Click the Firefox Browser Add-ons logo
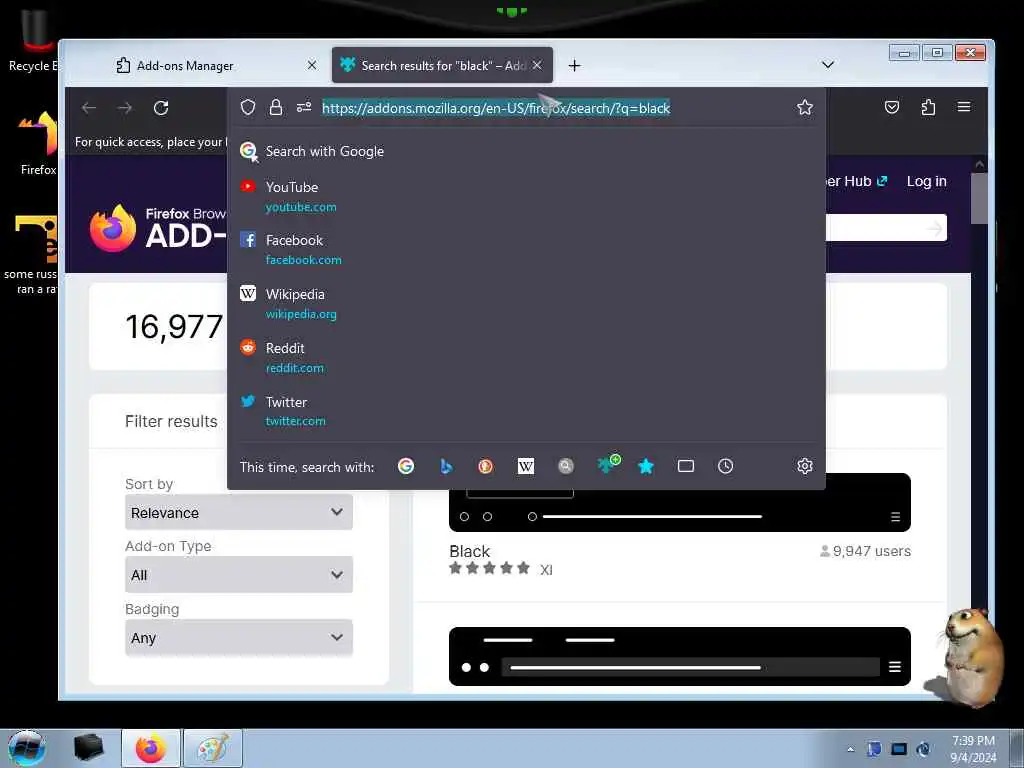Viewport: 1024px width, 768px height. [158, 228]
